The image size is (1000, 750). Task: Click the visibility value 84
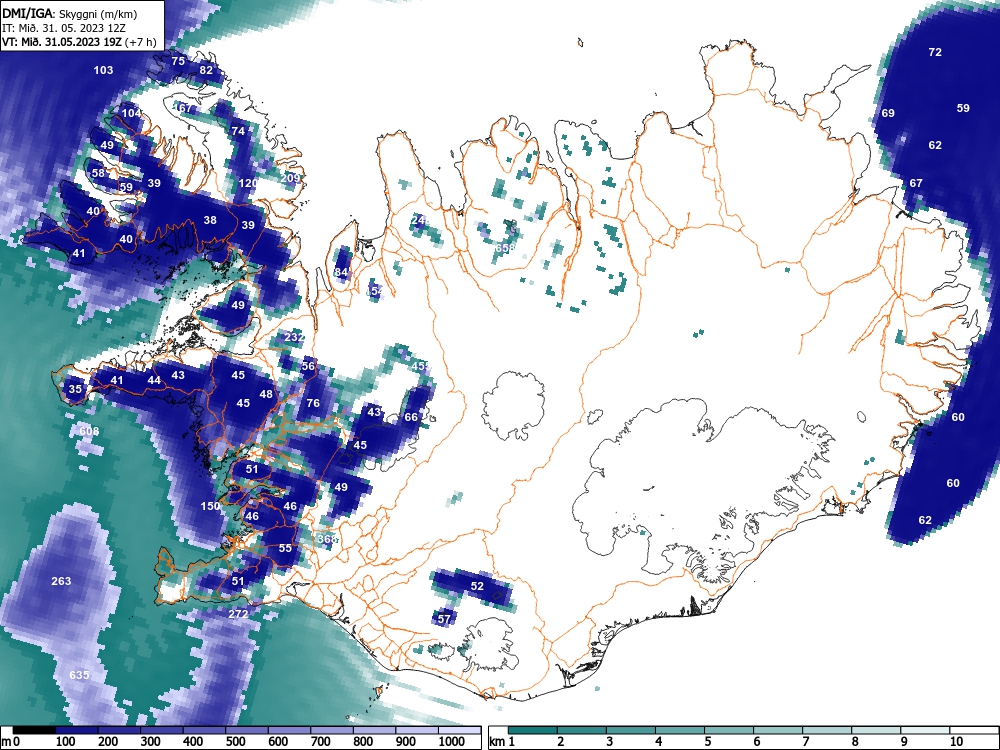(341, 272)
